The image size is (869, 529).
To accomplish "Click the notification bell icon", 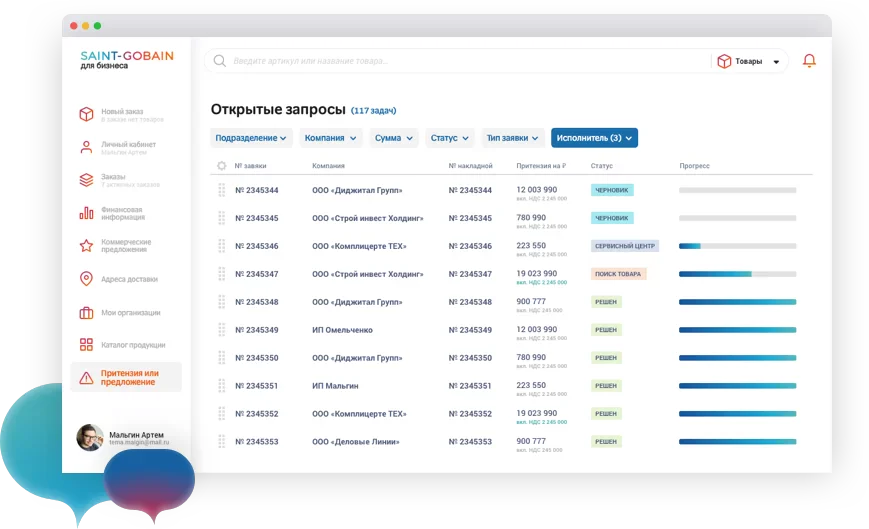I will pyautogui.click(x=809, y=61).
